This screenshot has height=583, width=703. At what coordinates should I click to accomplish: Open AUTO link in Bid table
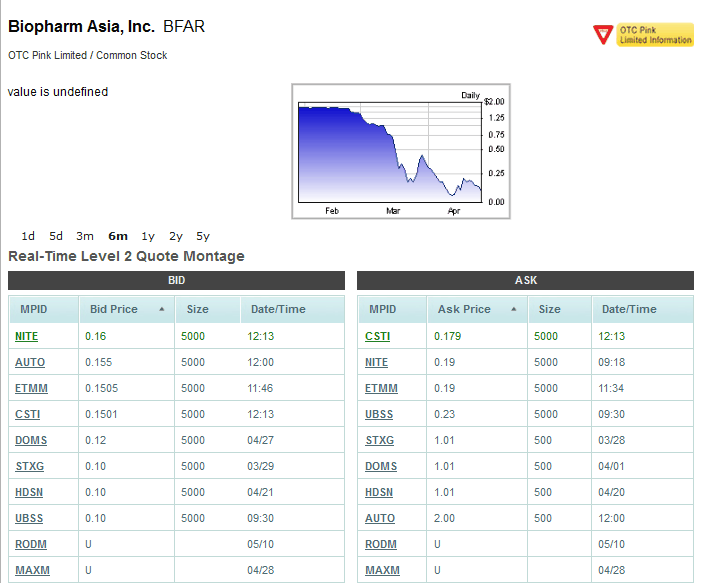[30, 362]
